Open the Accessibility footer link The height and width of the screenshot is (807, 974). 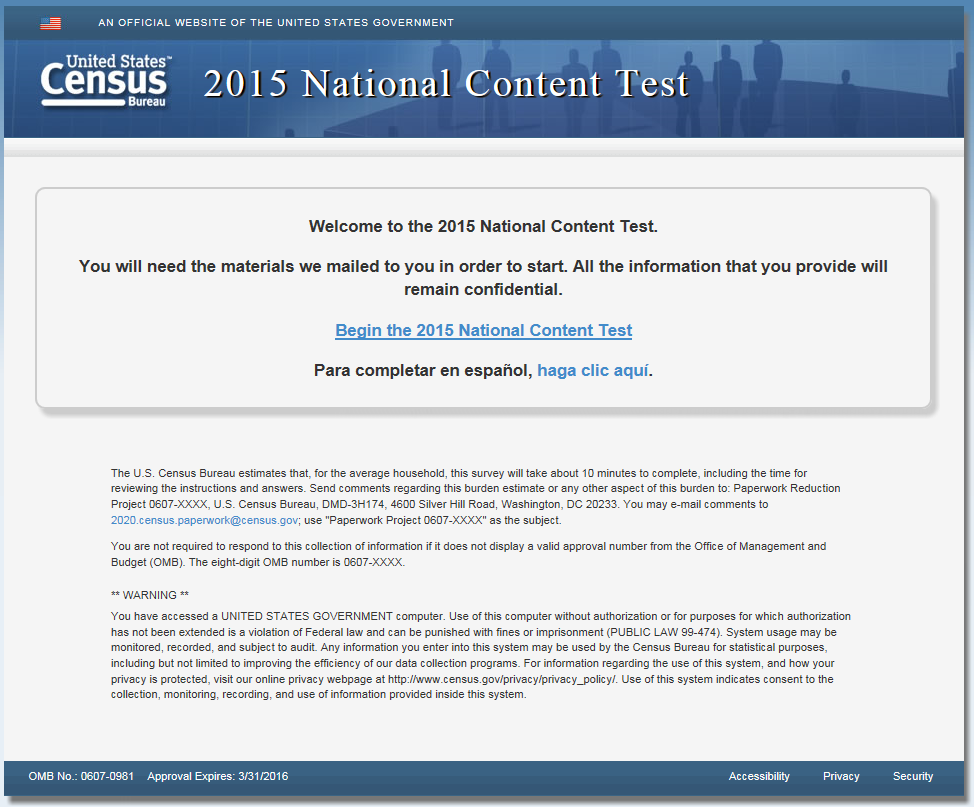tap(759, 776)
